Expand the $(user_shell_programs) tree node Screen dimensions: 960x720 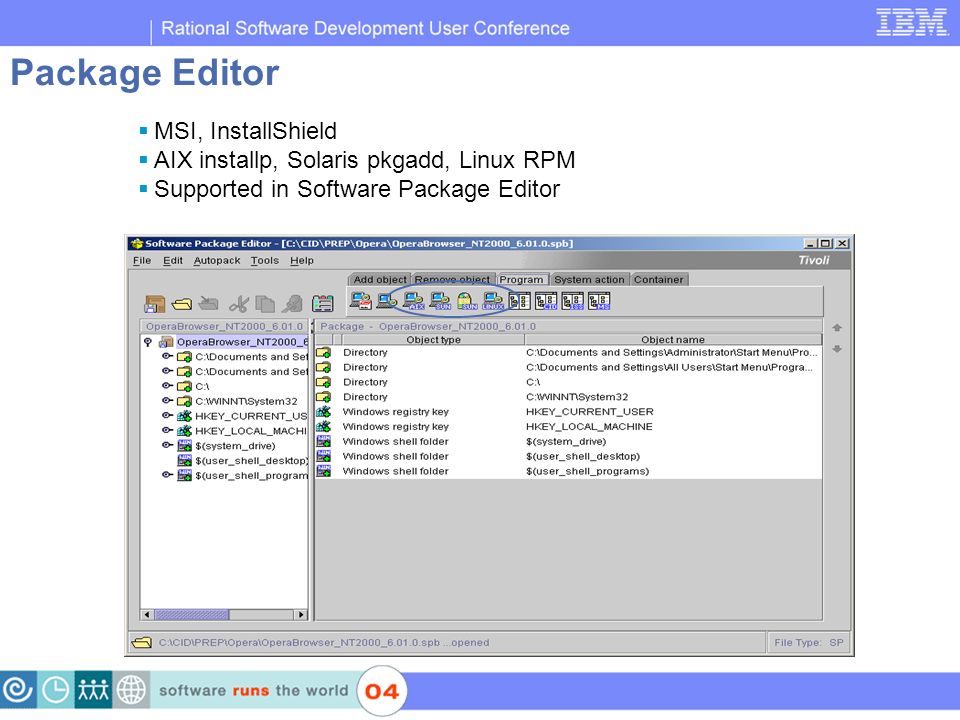point(167,474)
